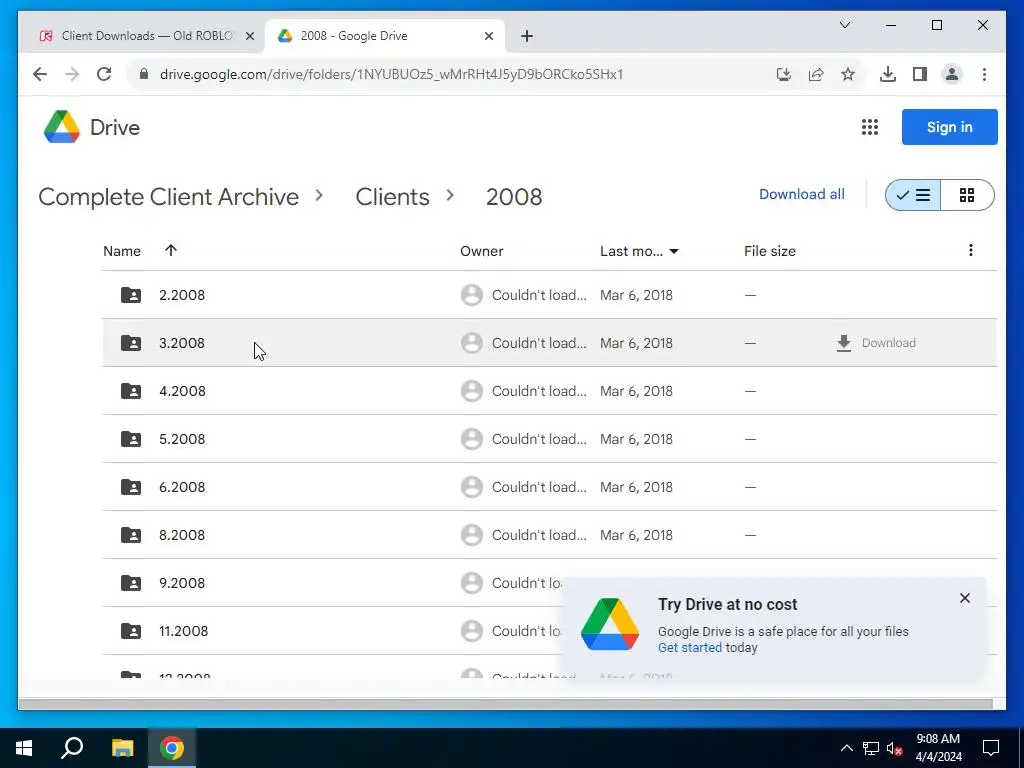Open a new browser tab
This screenshot has width=1024, height=768.
[527, 36]
